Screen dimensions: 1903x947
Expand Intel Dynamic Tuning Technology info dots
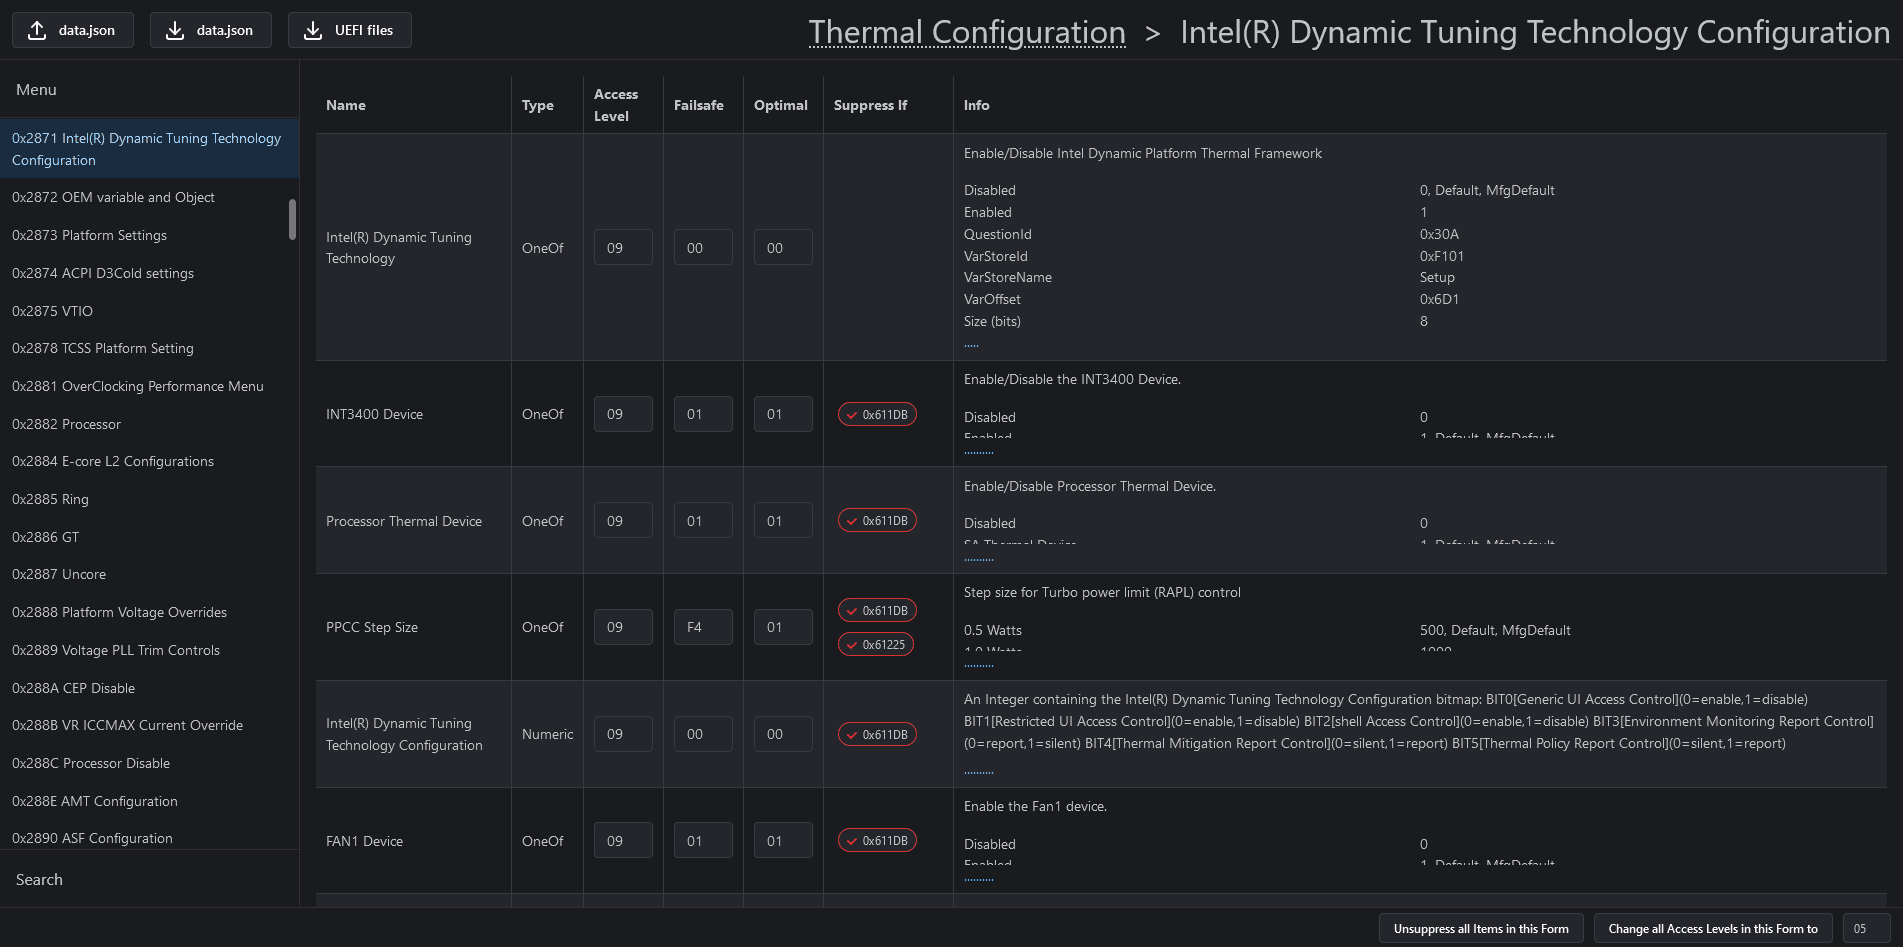(x=971, y=345)
